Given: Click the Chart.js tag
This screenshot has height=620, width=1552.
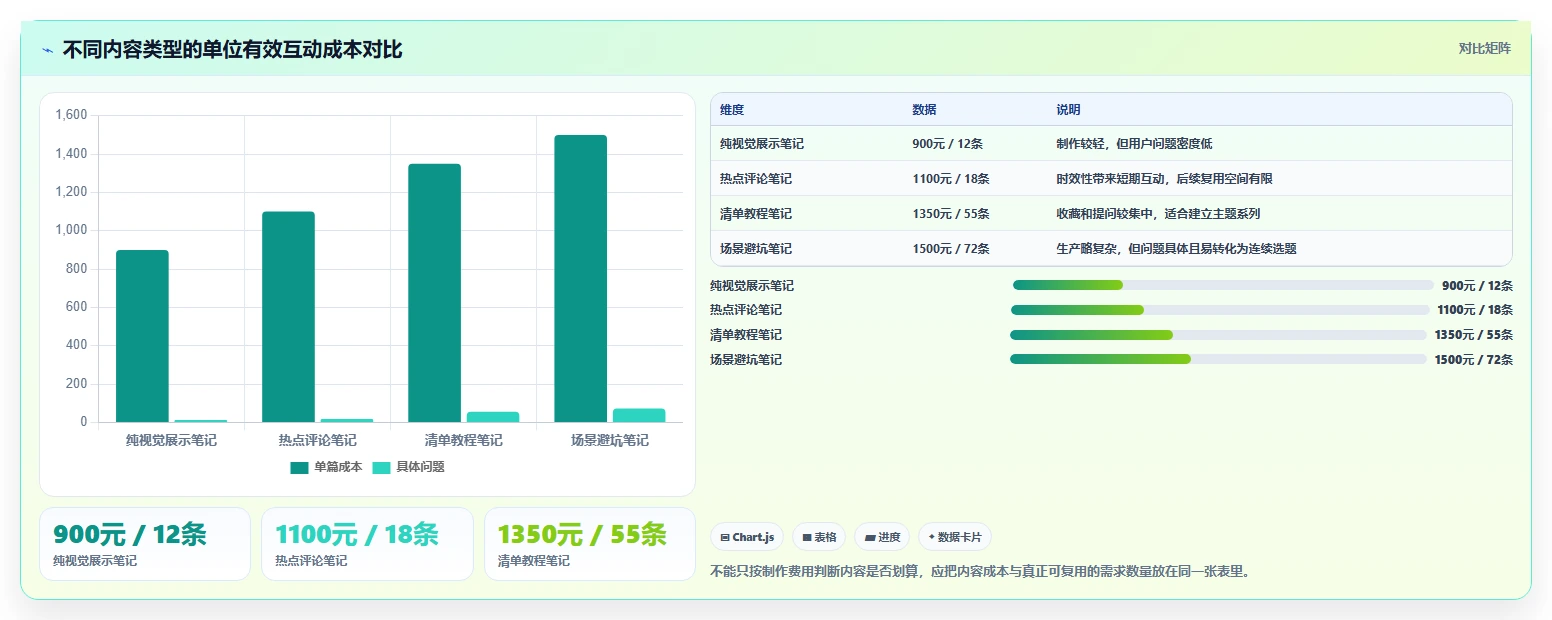Looking at the screenshot, I should point(747,537).
